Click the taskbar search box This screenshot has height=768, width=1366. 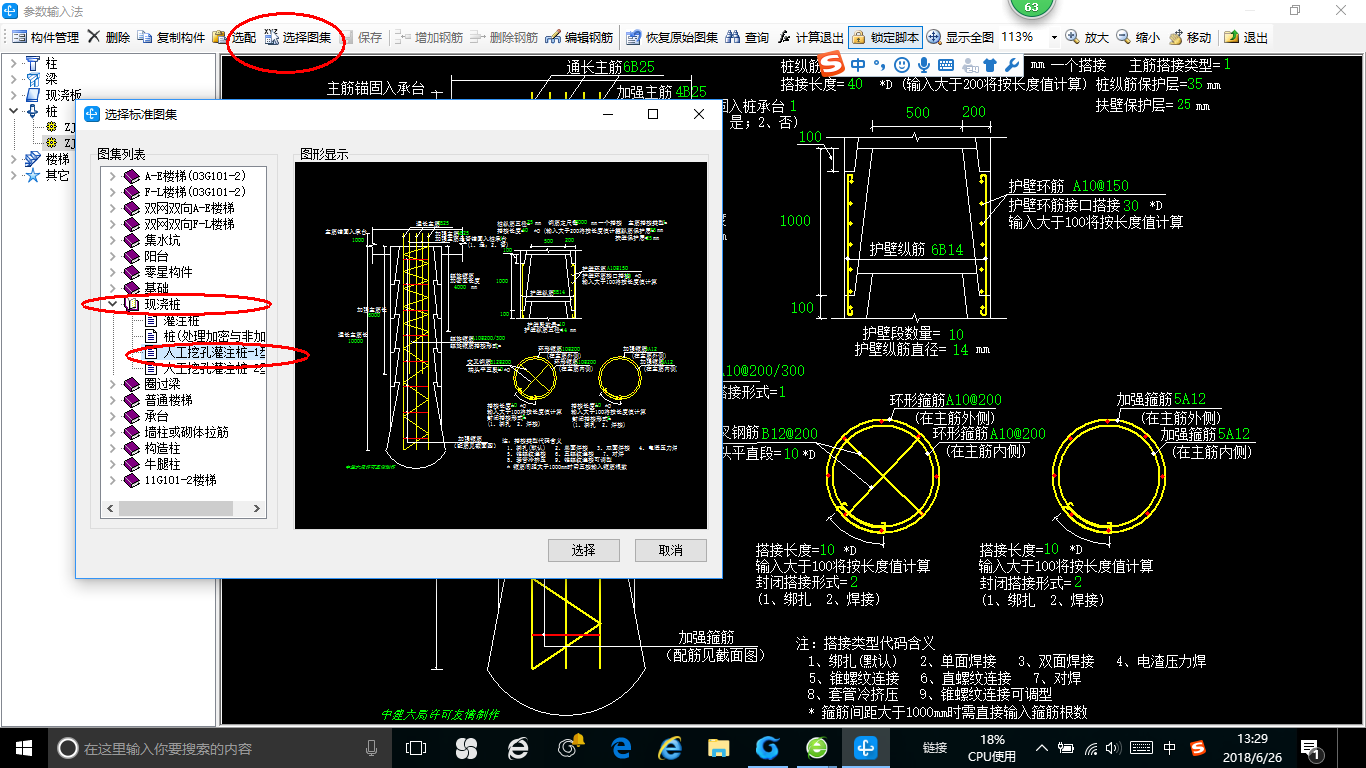pos(220,748)
